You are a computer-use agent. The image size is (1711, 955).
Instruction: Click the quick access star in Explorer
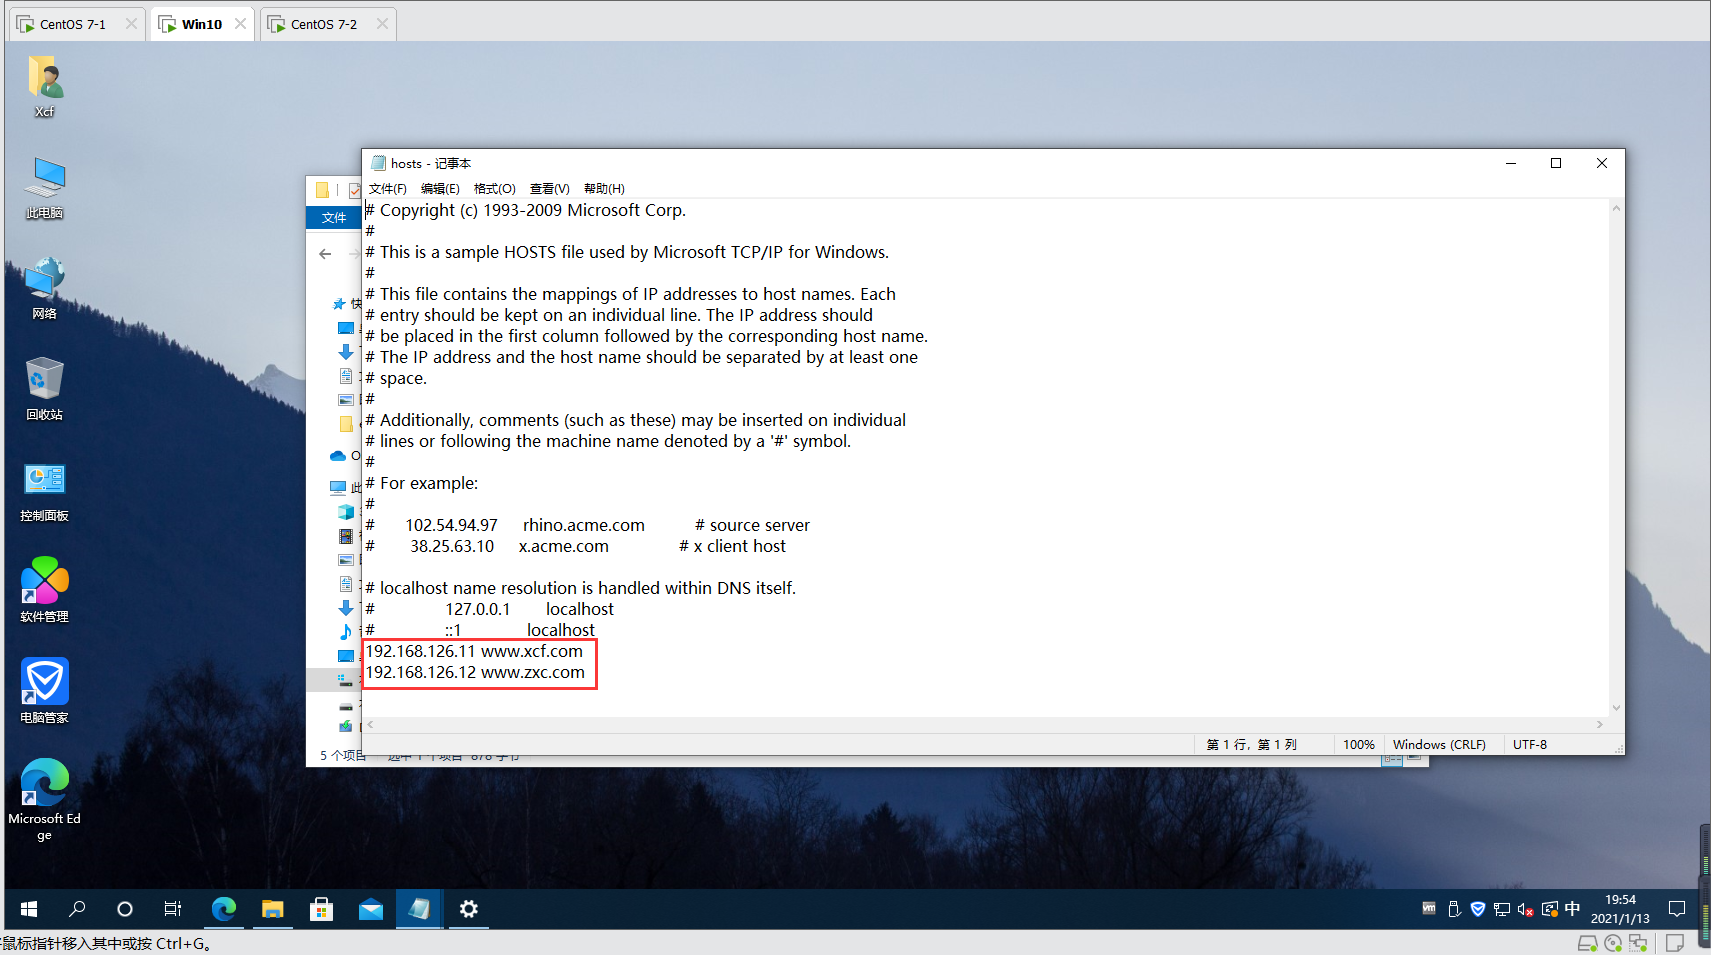pyautogui.click(x=339, y=304)
